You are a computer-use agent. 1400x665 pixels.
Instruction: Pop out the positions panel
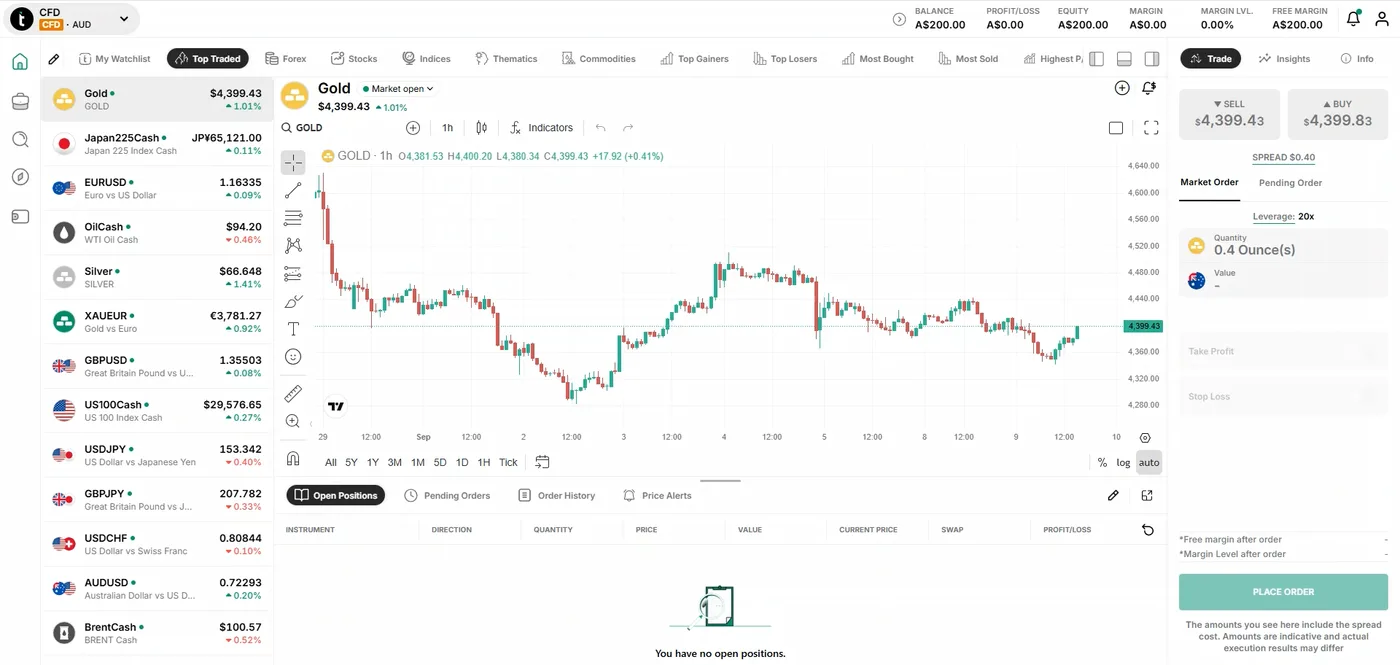tap(1147, 495)
